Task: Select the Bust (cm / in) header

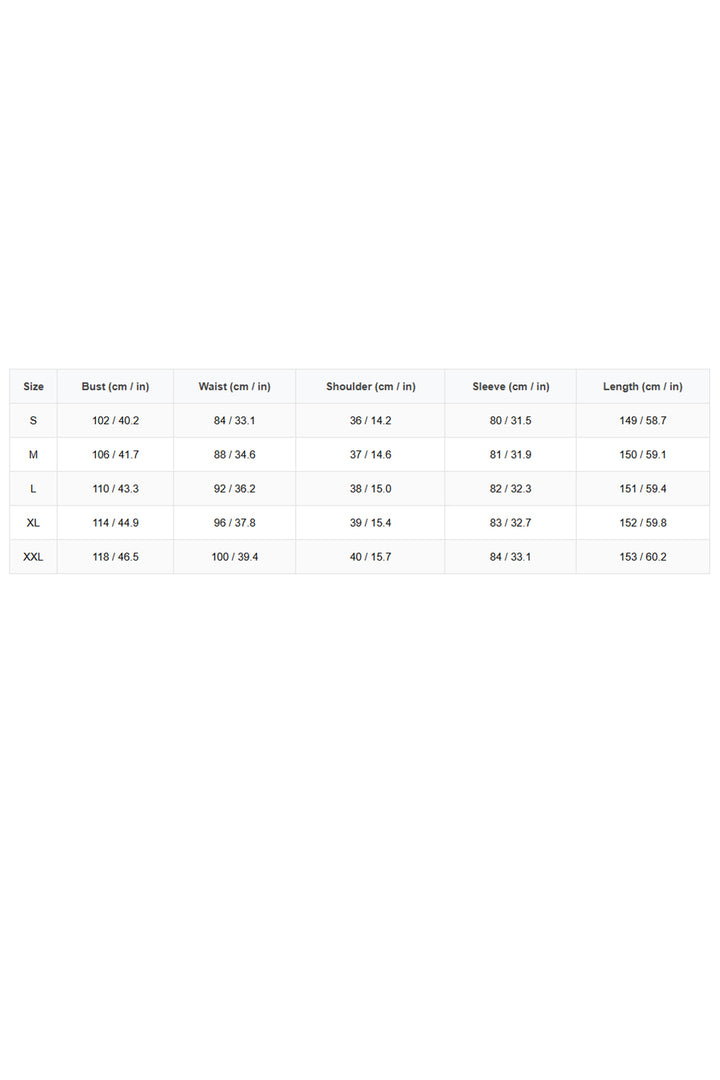Action: click(x=115, y=386)
